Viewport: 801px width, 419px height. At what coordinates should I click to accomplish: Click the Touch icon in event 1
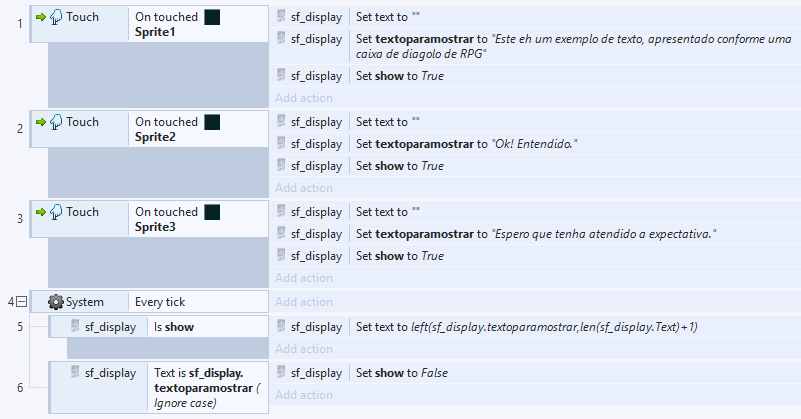pyautogui.click(x=57, y=17)
